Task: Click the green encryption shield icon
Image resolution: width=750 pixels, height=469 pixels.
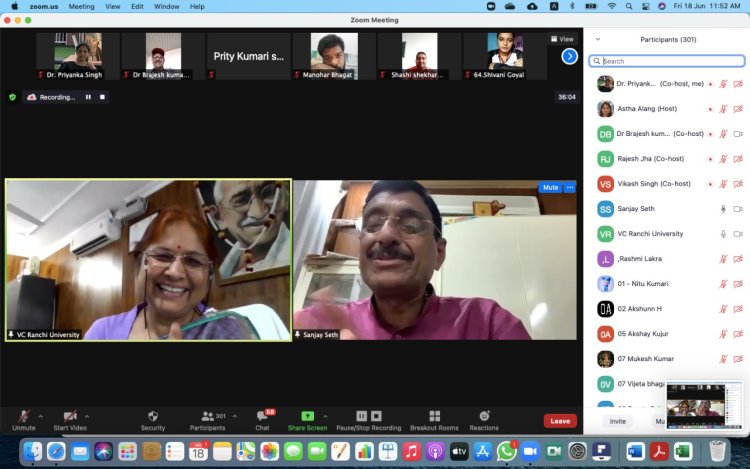Action: [x=12, y=97]
